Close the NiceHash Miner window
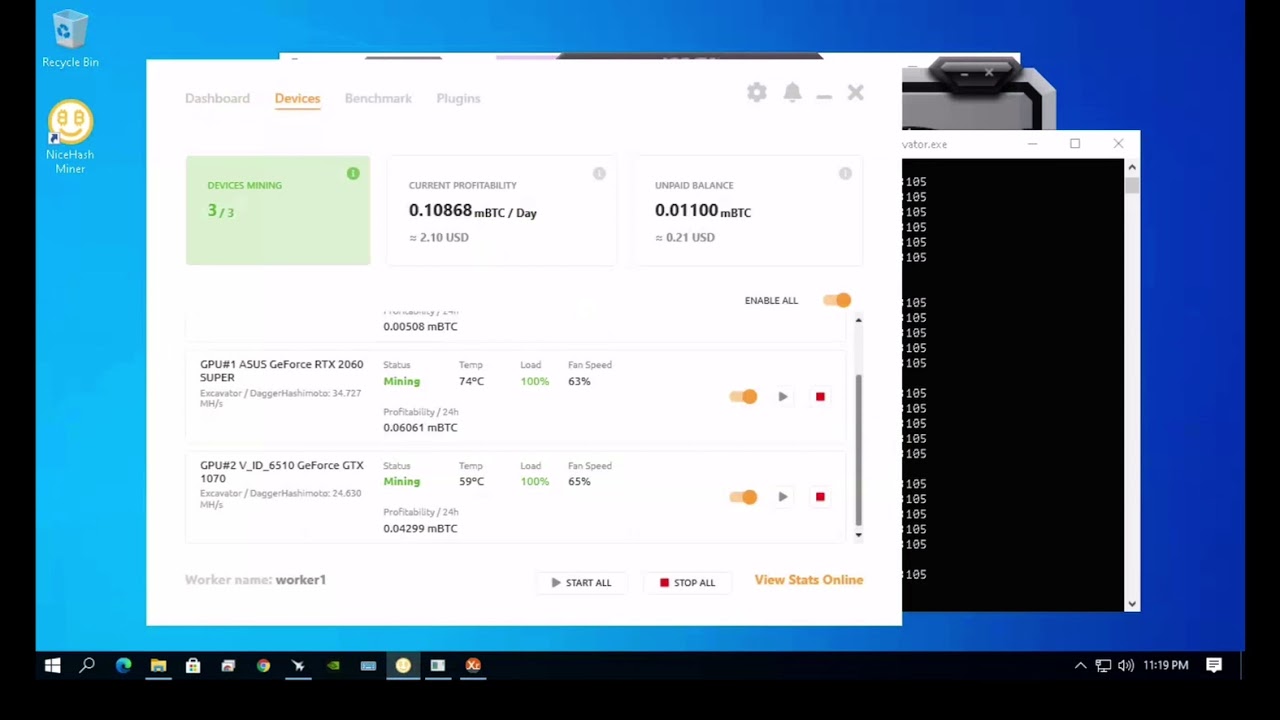 tap(855, 92)
